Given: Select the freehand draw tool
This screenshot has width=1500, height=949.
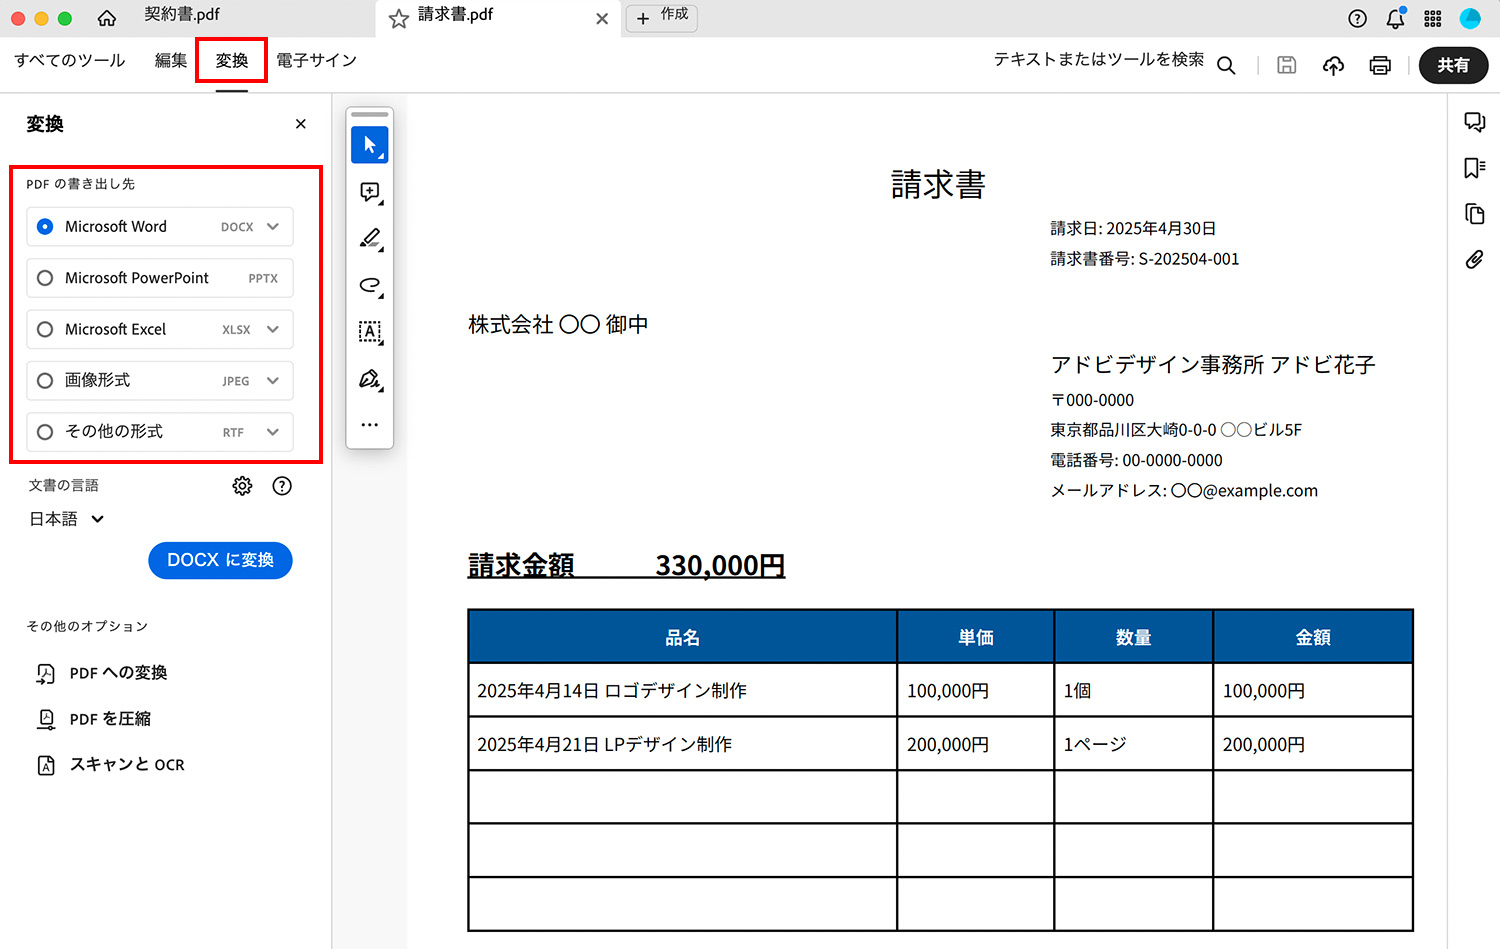Looking at the screenshot, I should click(x=370, y=286).
